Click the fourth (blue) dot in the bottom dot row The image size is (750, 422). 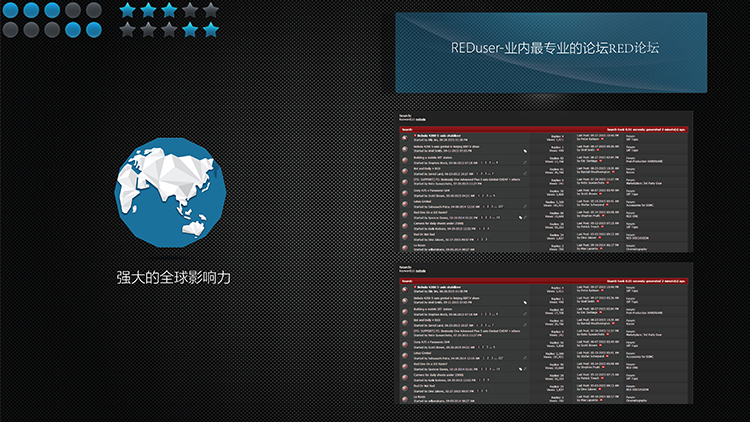pos(73,30)
